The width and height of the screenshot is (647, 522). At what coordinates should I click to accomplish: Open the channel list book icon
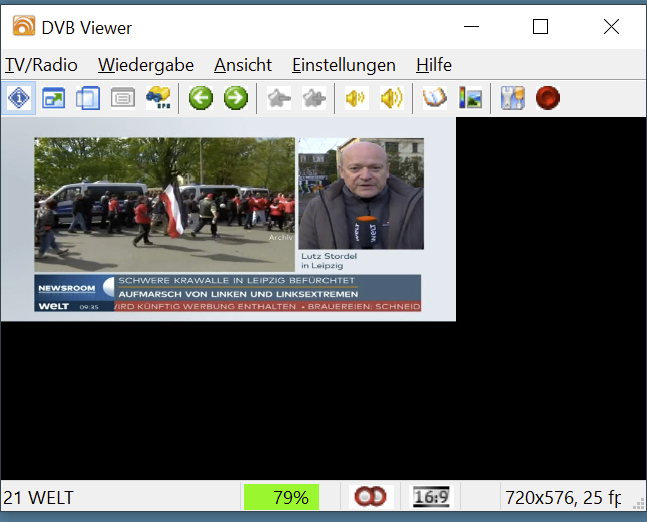434,98
